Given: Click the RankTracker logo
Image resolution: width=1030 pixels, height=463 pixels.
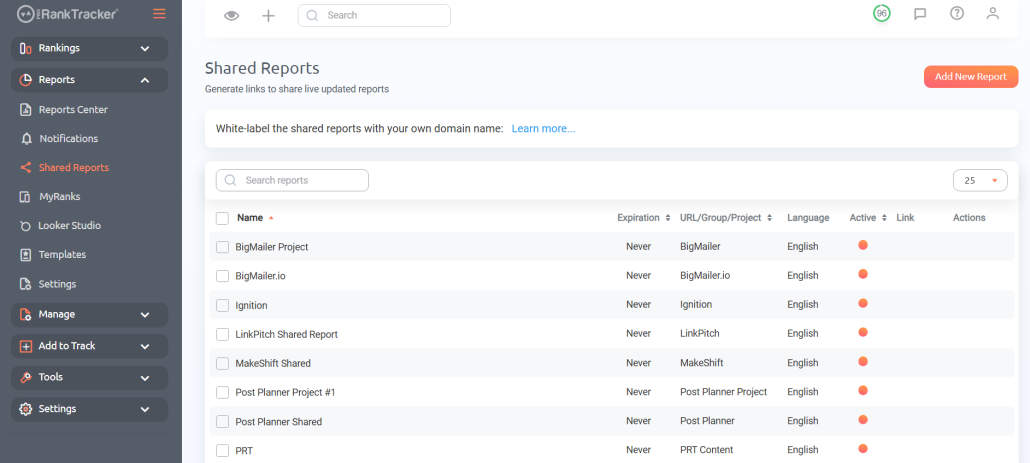Looking at the screenshot, I should click(68, 13).
